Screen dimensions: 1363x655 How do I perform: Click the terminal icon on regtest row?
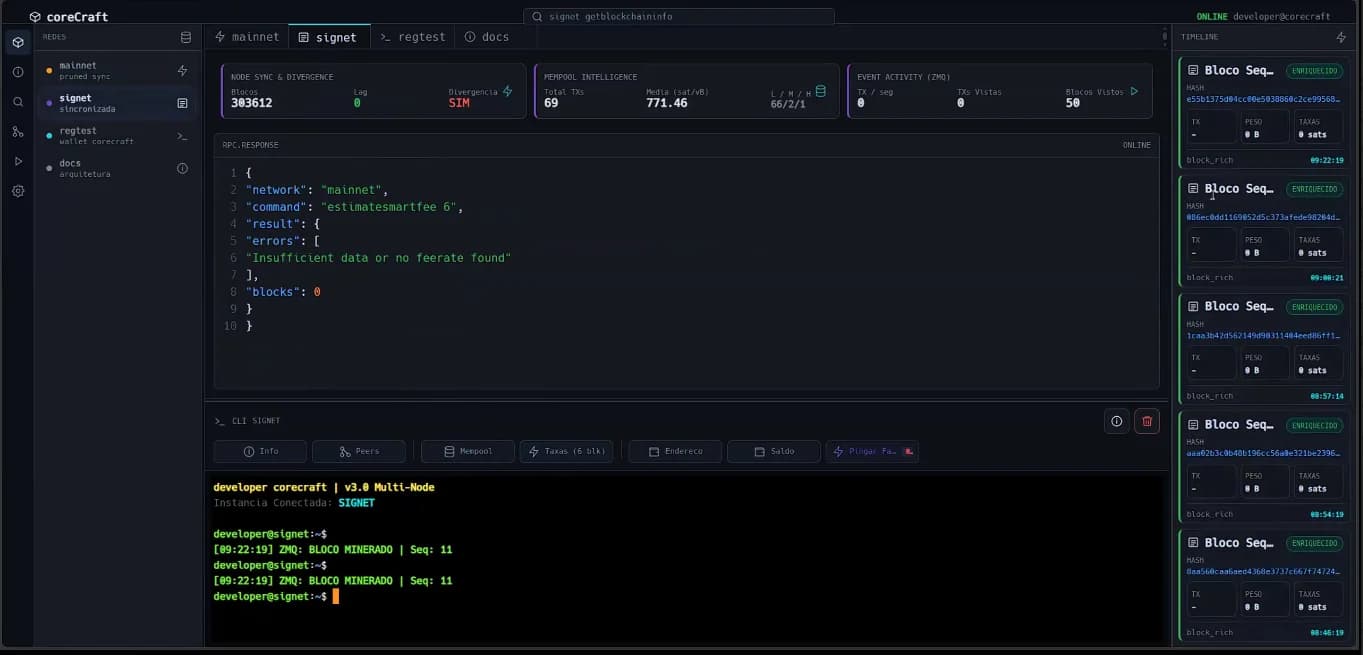click(x=182, y=136)
